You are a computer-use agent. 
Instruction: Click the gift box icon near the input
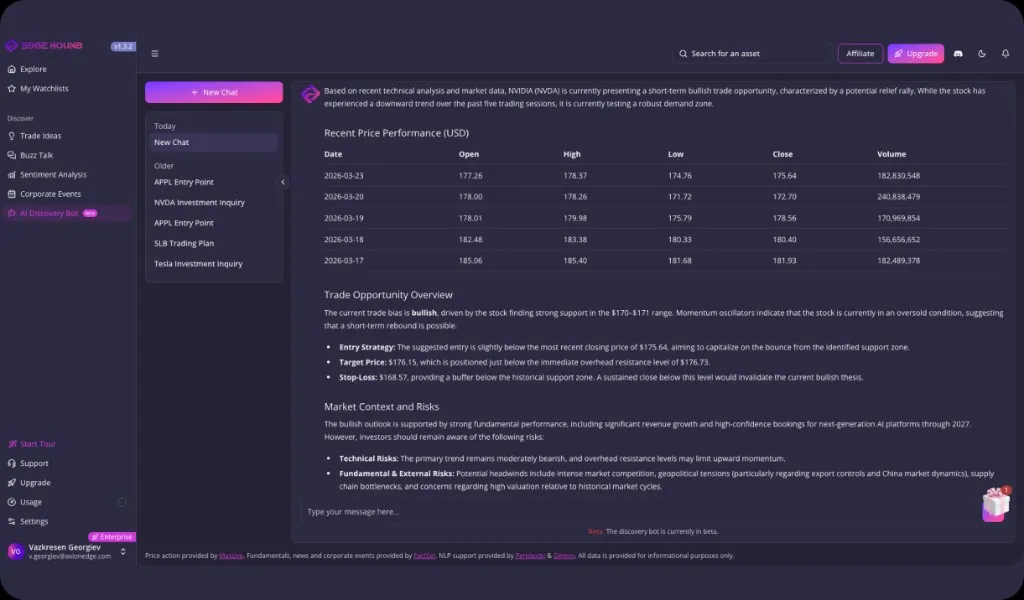(996, 506)
